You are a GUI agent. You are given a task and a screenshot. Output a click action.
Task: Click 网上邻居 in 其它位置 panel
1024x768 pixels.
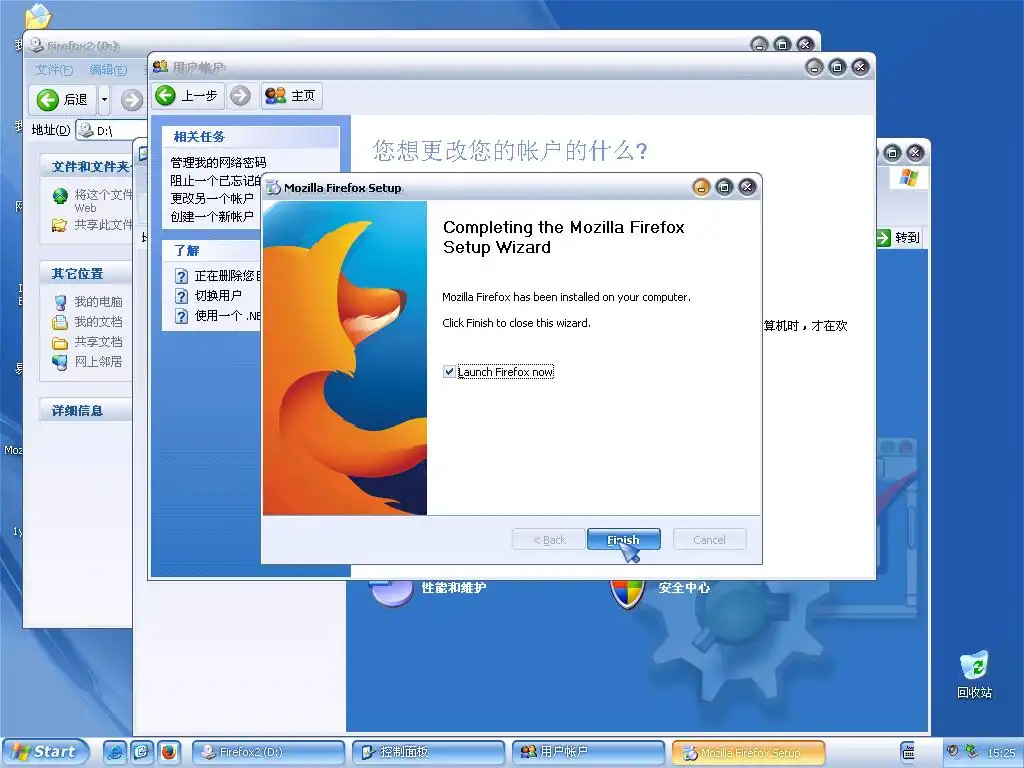point(98,361)
